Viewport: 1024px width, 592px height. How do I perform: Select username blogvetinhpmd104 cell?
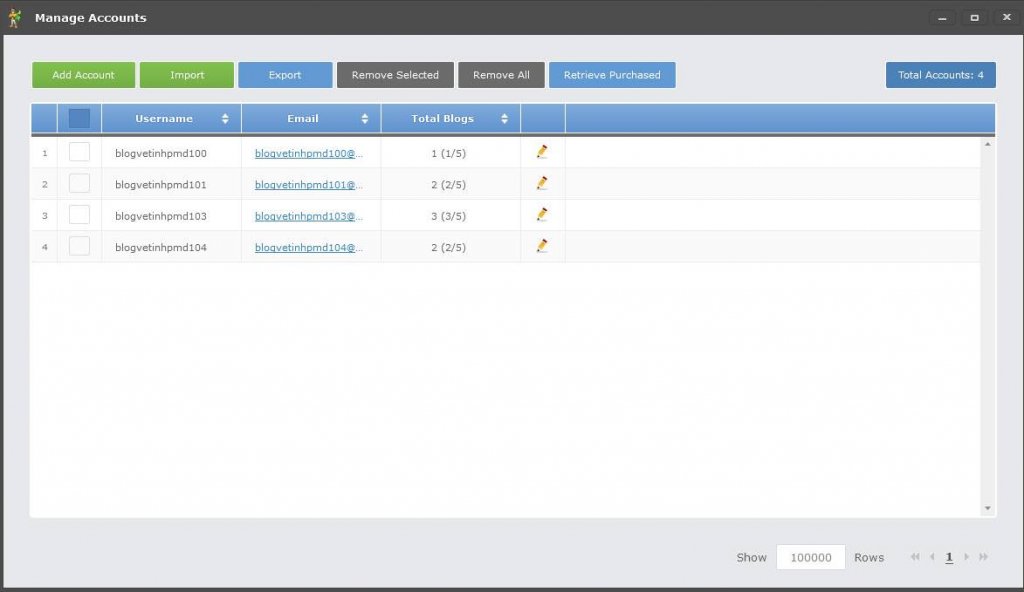click(172, 247)
